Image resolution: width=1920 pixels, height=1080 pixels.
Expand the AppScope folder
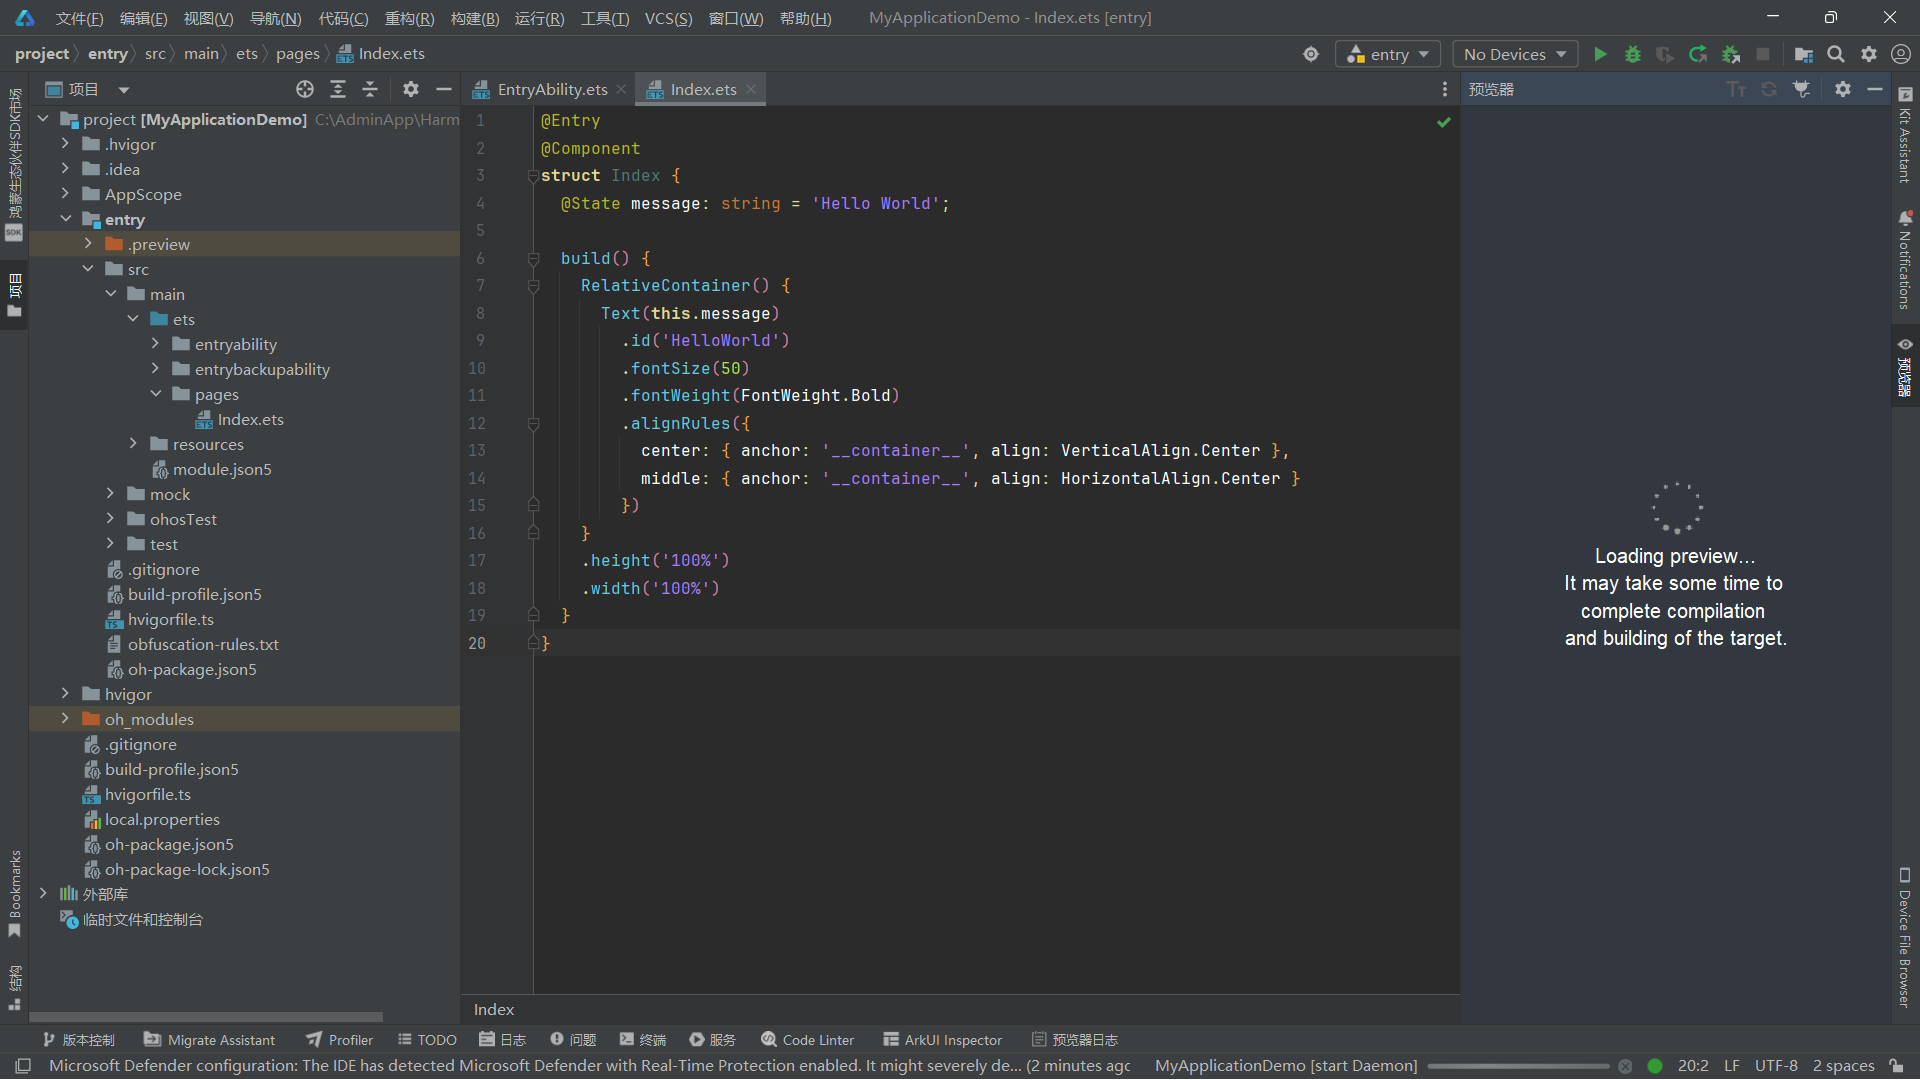click(65, 194)
